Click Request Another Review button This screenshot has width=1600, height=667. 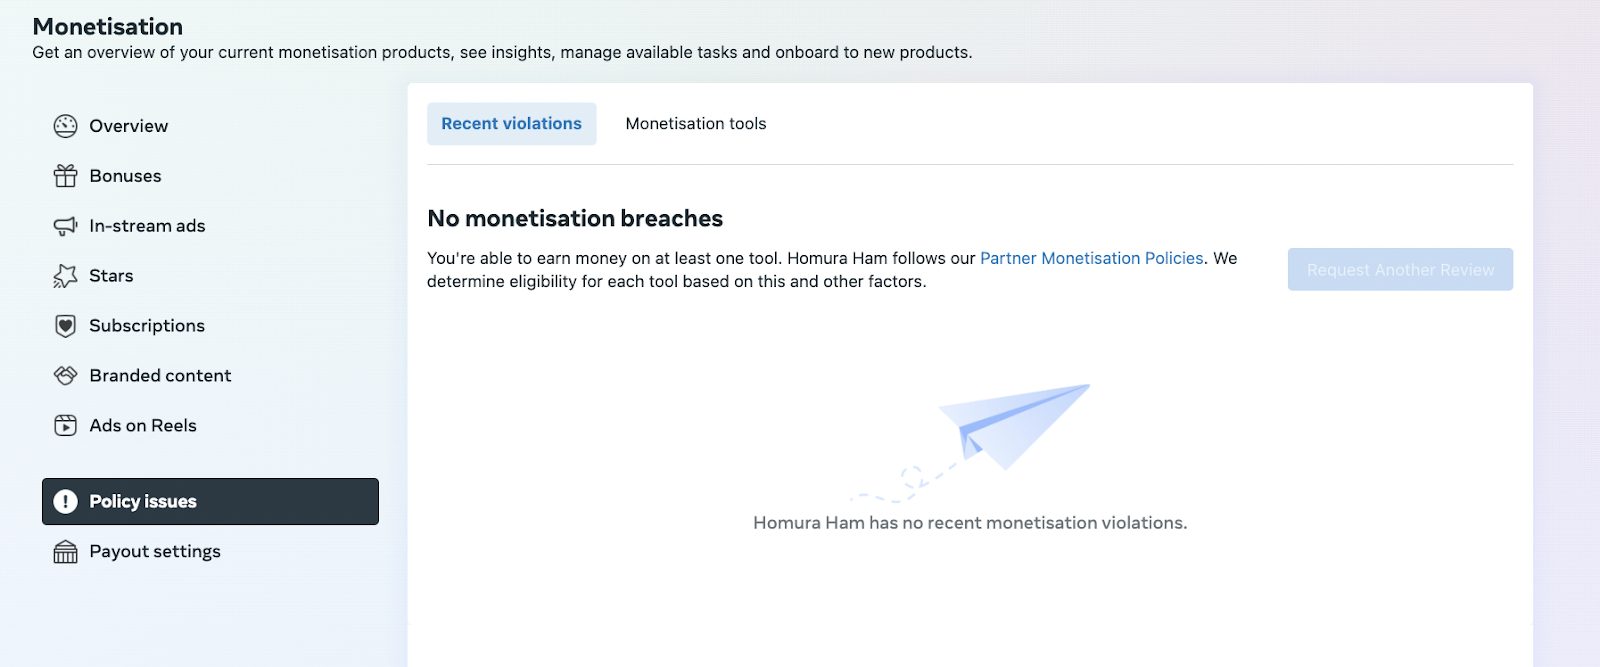[1400, 270]
